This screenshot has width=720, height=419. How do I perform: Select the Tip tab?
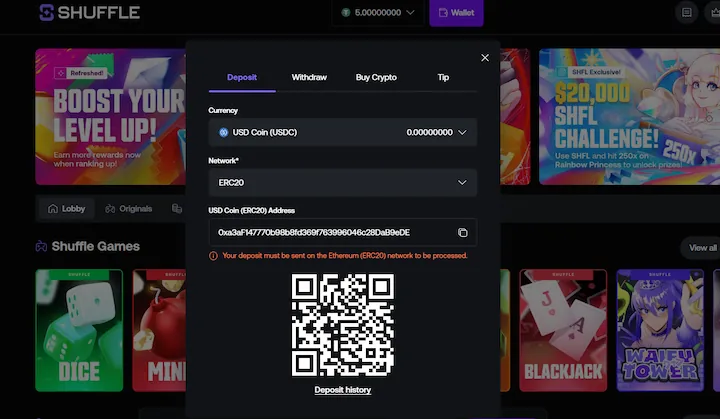pyautogui.click(x=443, y=77)
